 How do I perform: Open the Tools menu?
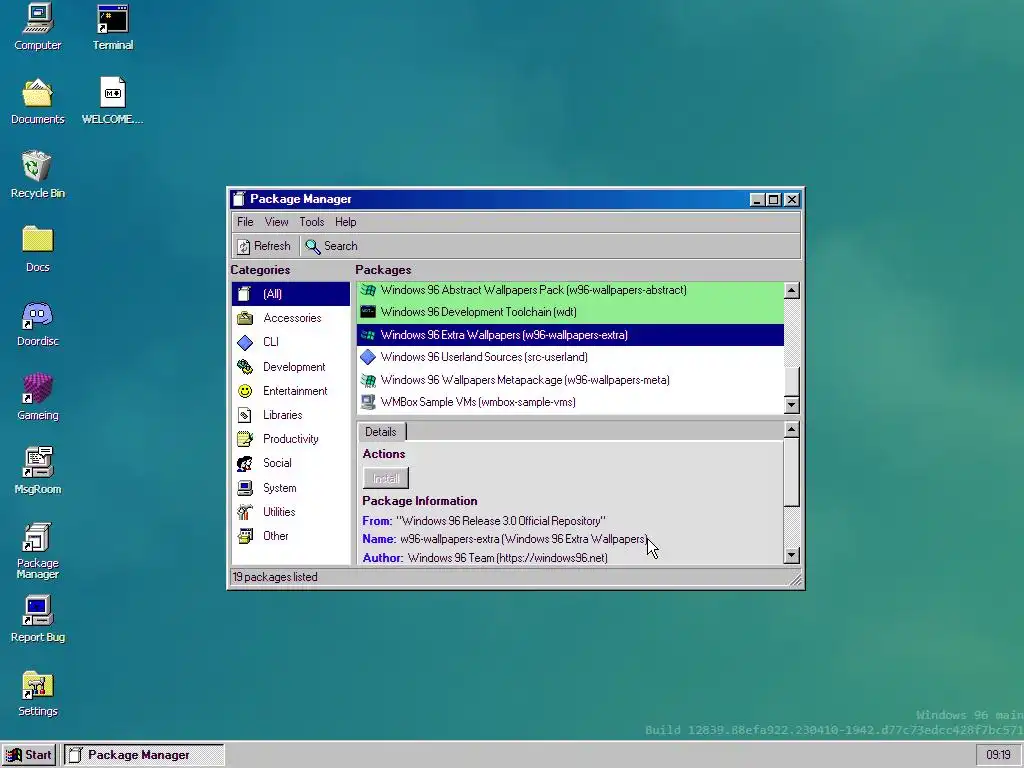pos(312,222)
